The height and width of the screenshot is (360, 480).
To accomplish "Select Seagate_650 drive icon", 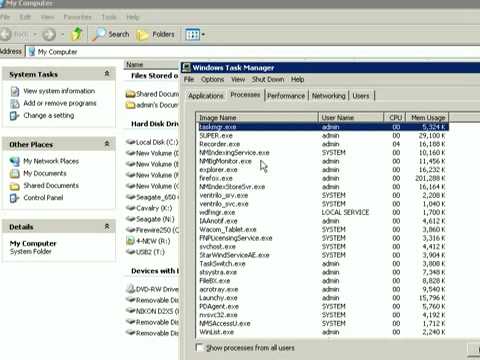I will (x=130, y=197).
